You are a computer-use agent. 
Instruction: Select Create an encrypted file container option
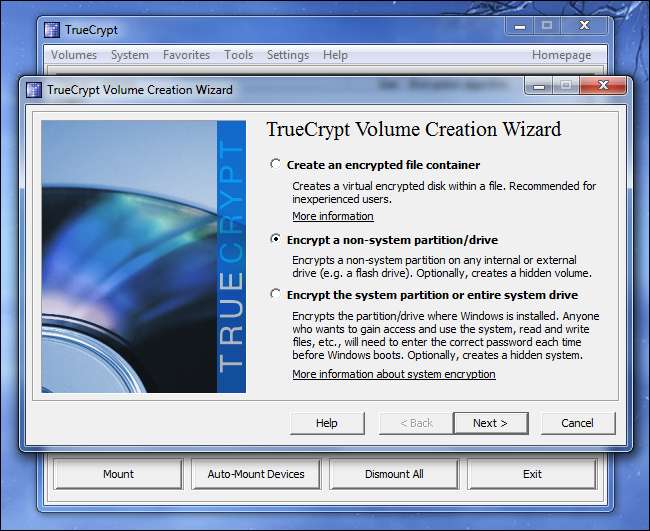tap(276, 165)
